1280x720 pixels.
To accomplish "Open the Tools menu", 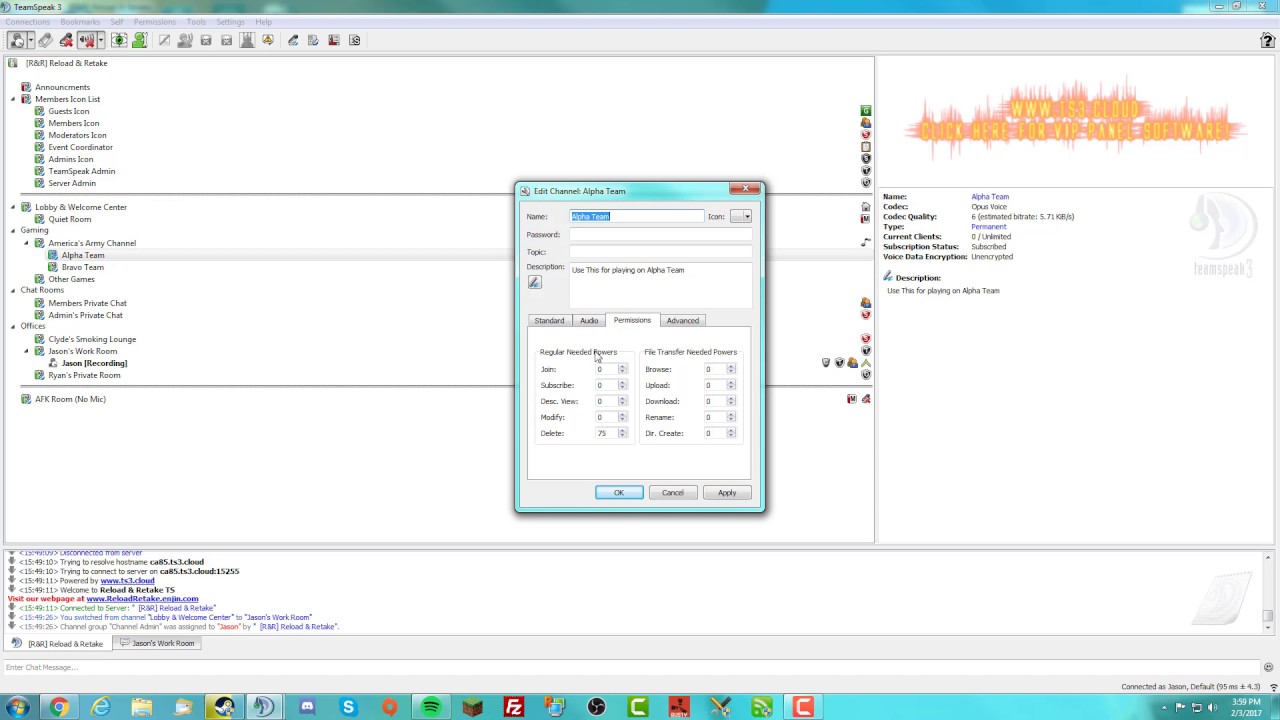I will (x=196, y=22).
